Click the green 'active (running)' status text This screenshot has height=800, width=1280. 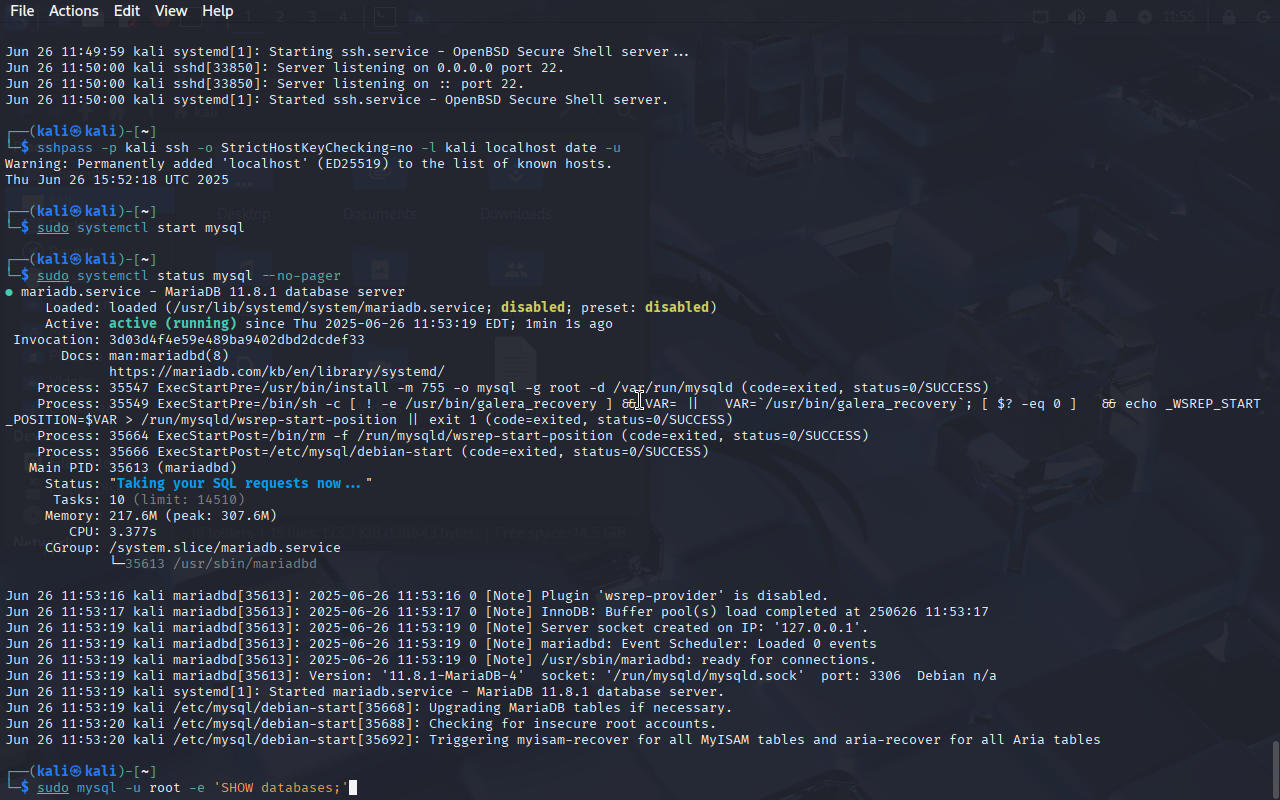coord(173,324)
